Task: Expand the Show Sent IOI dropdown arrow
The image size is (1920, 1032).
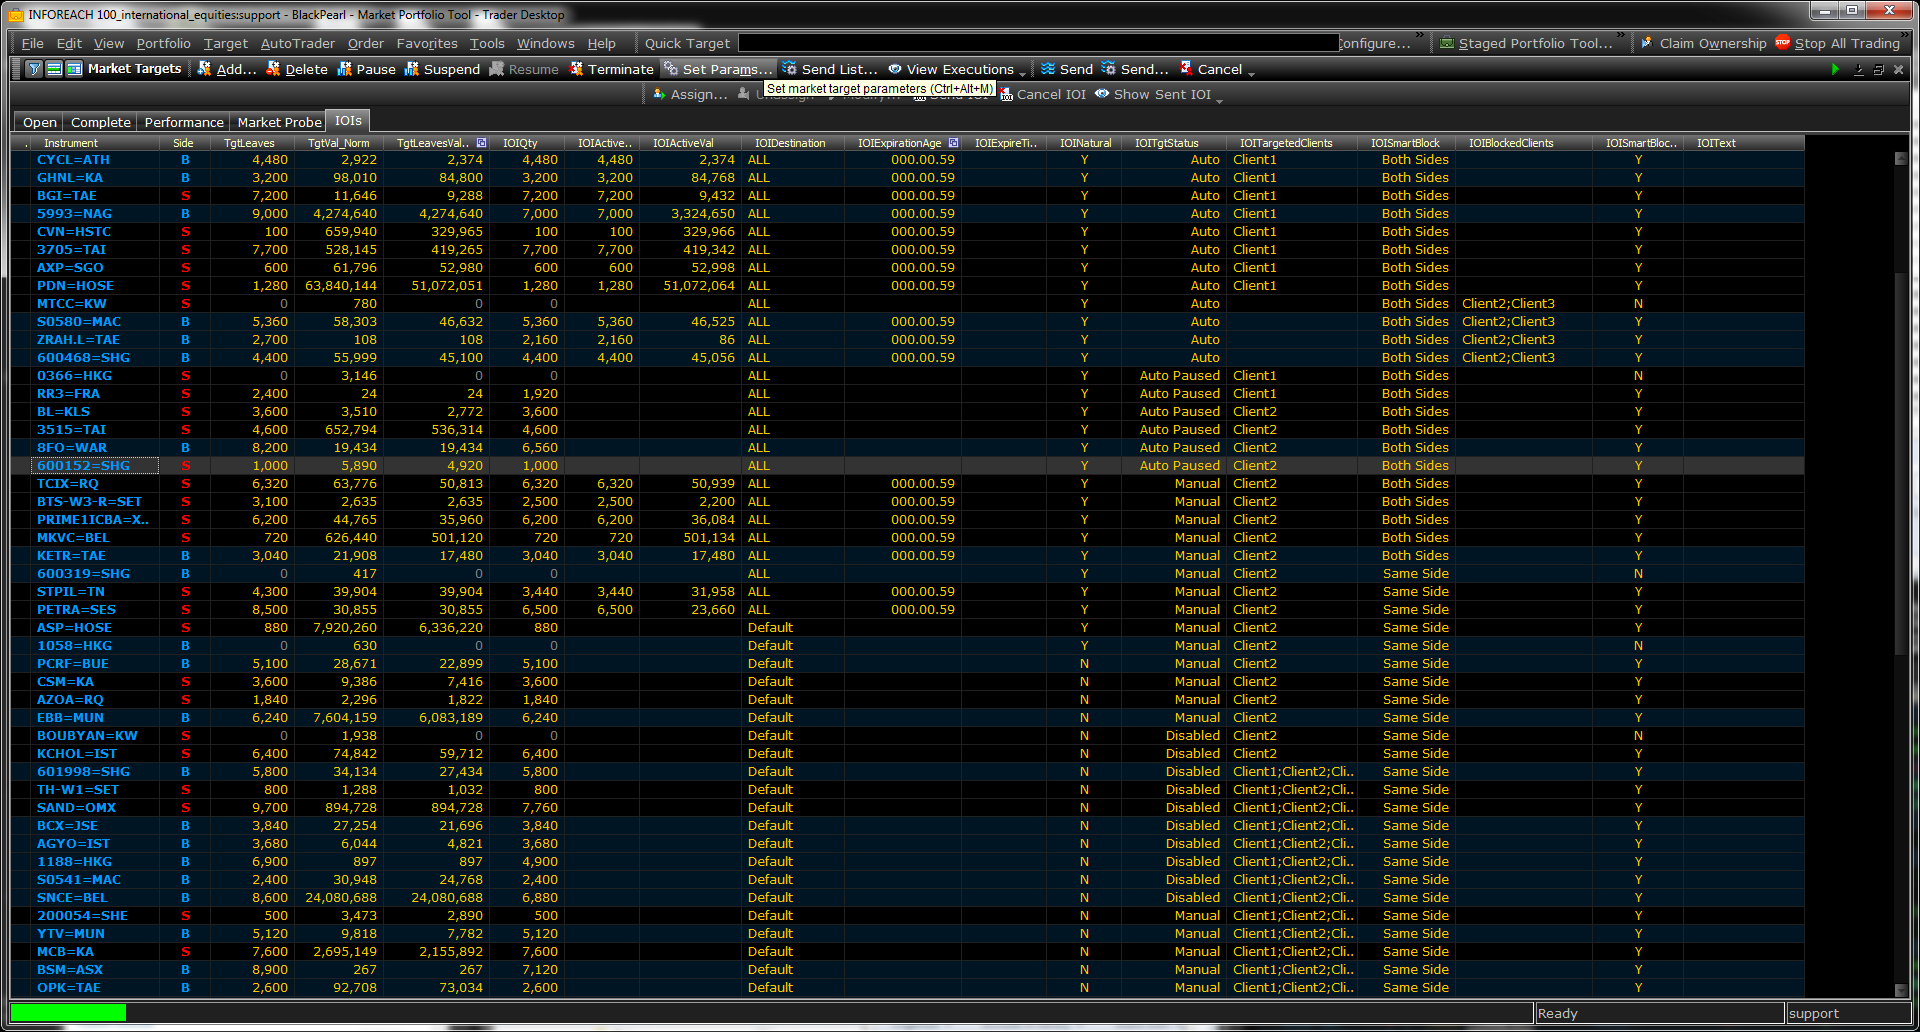Action: point(1219,96)
